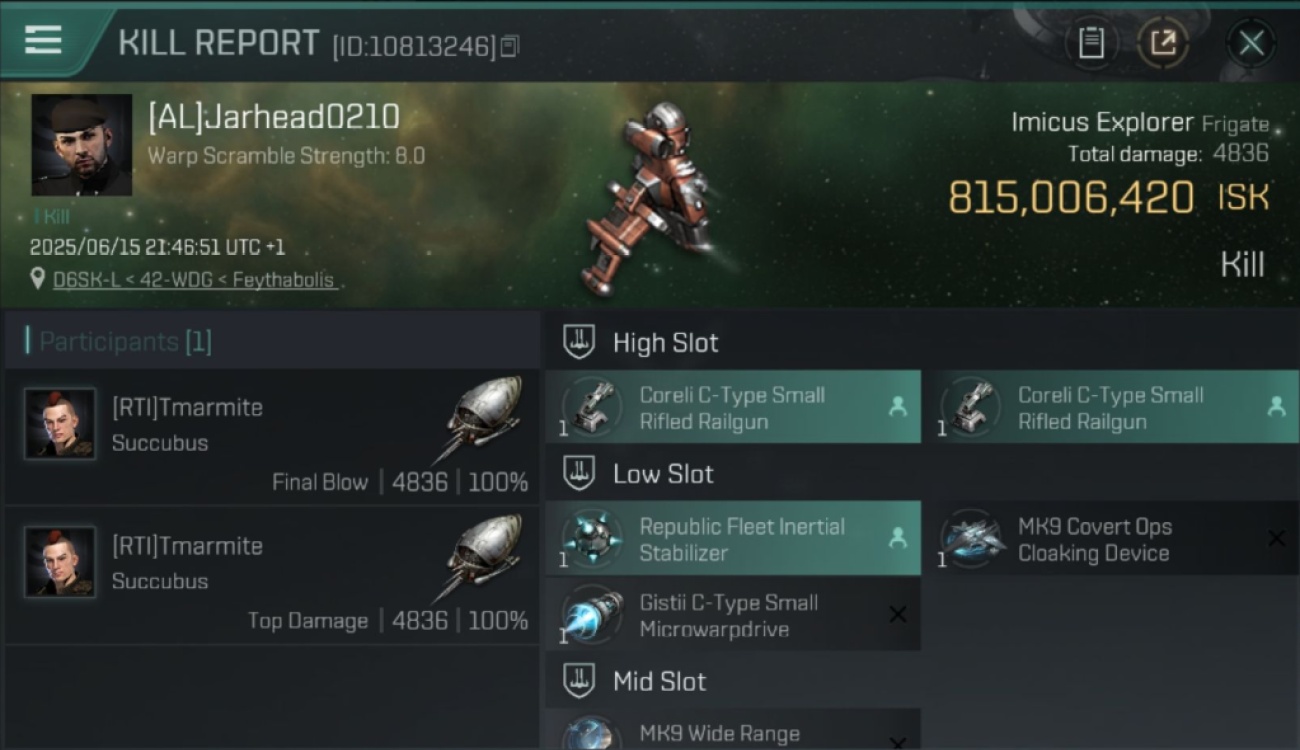Open Tmarmite's Final Blow participant entry
Image resolution: width=1300 pixels, height=750 pixels.
point(272,437)
